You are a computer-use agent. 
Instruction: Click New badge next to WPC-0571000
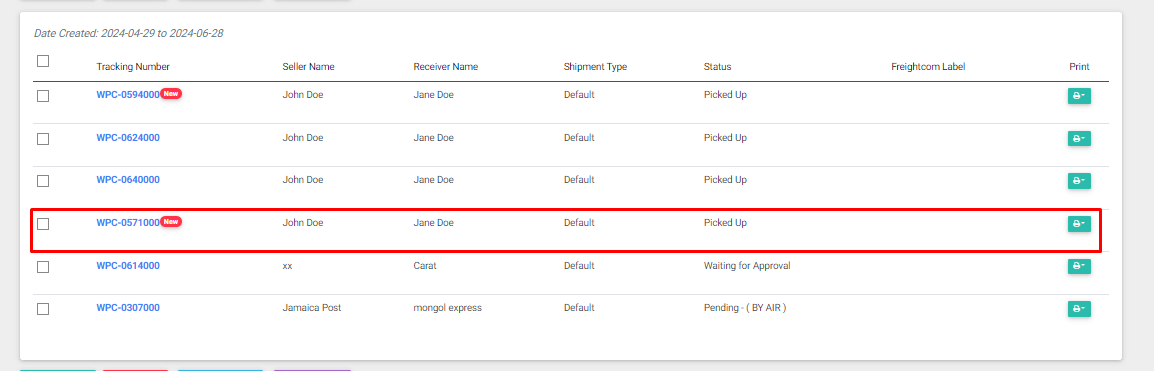(171, 221)
